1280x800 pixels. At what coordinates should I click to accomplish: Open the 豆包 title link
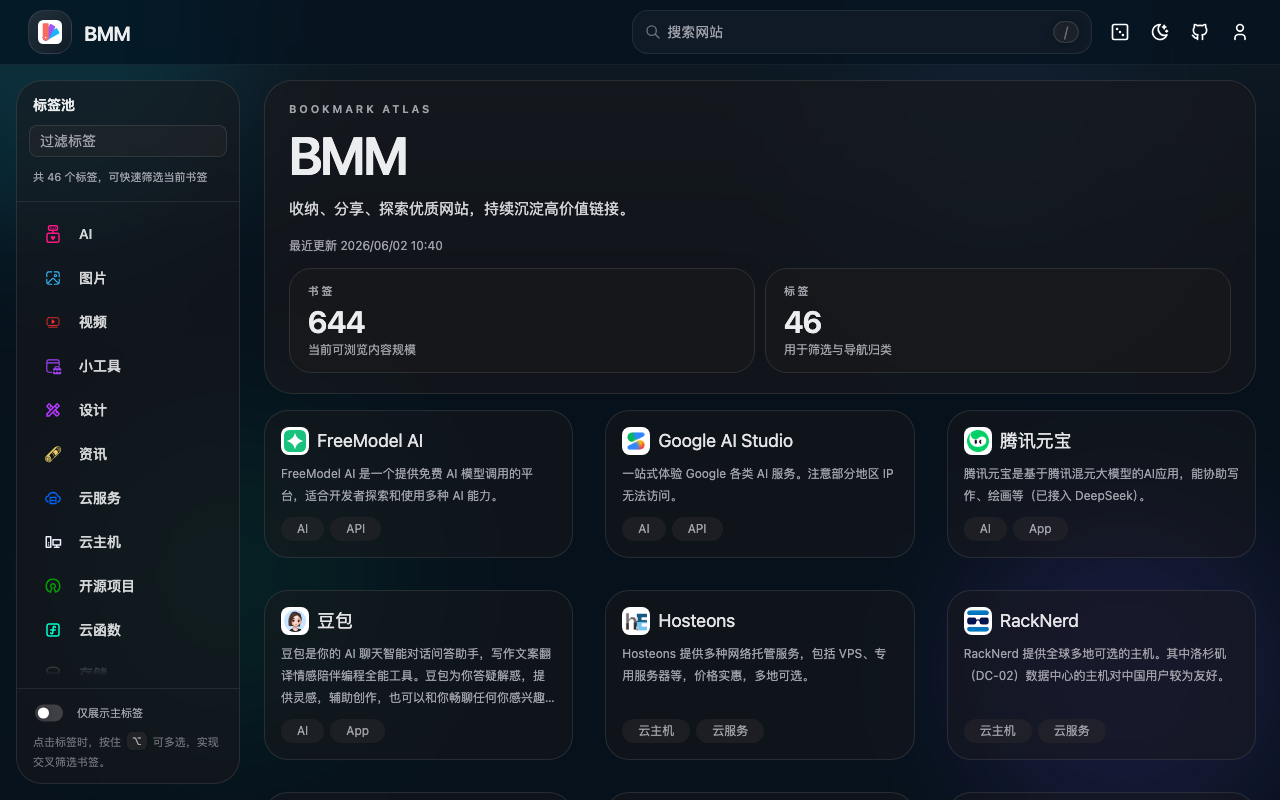click(x=335, y=621)
